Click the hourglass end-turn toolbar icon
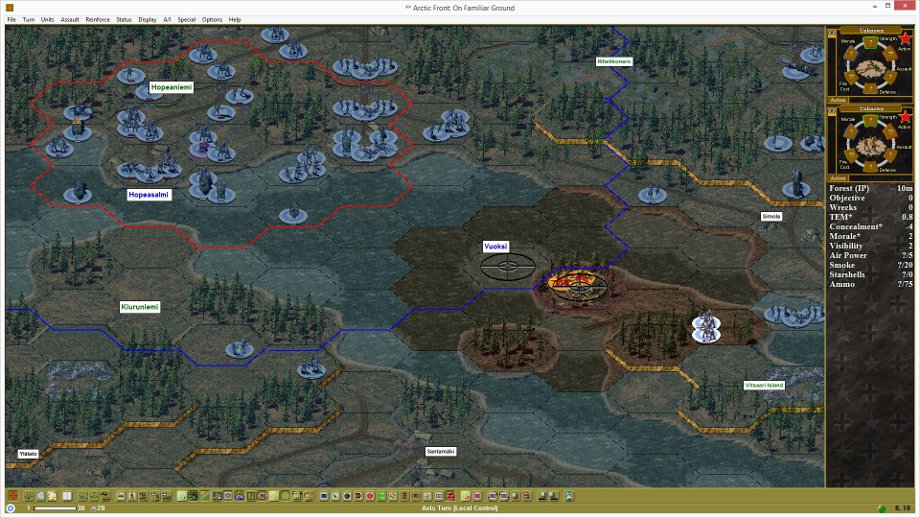Screen dimensions: 920x518 (569, 496)
